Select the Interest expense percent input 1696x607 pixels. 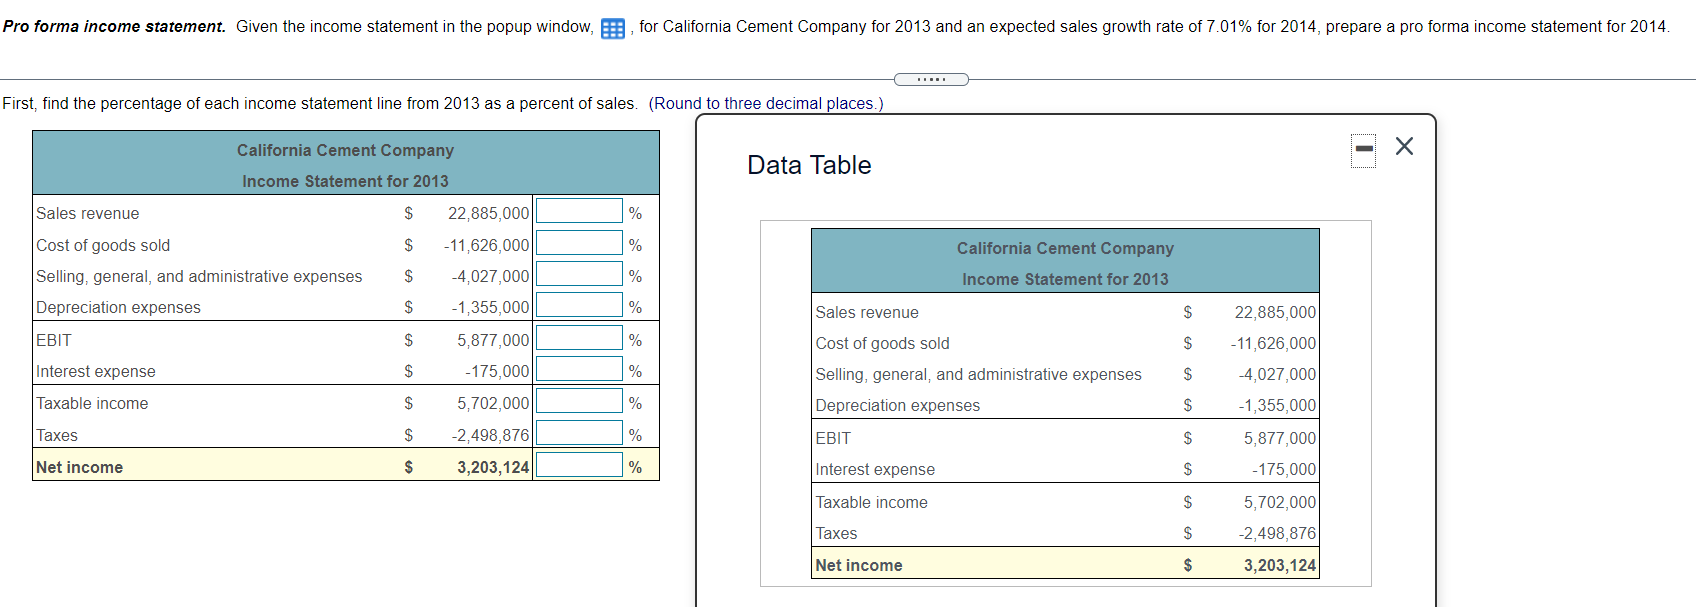click(579, 369)
